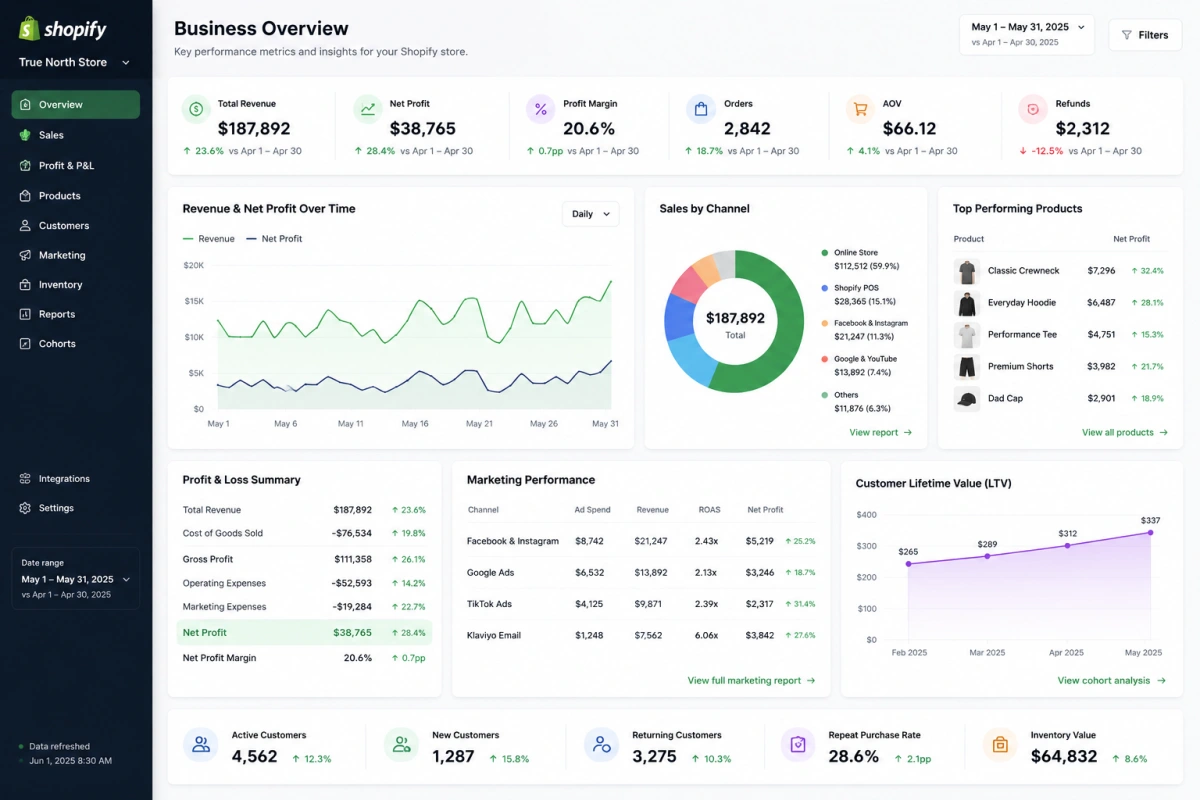Select the highlighted Net Profit row in P&L
1200x800 pixels.
pos(304,633)
